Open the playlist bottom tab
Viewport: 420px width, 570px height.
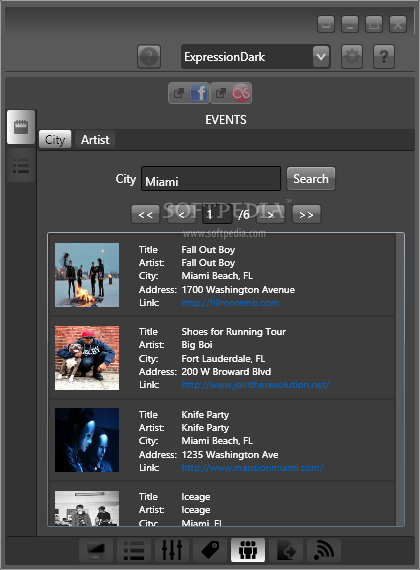(134, 550)
